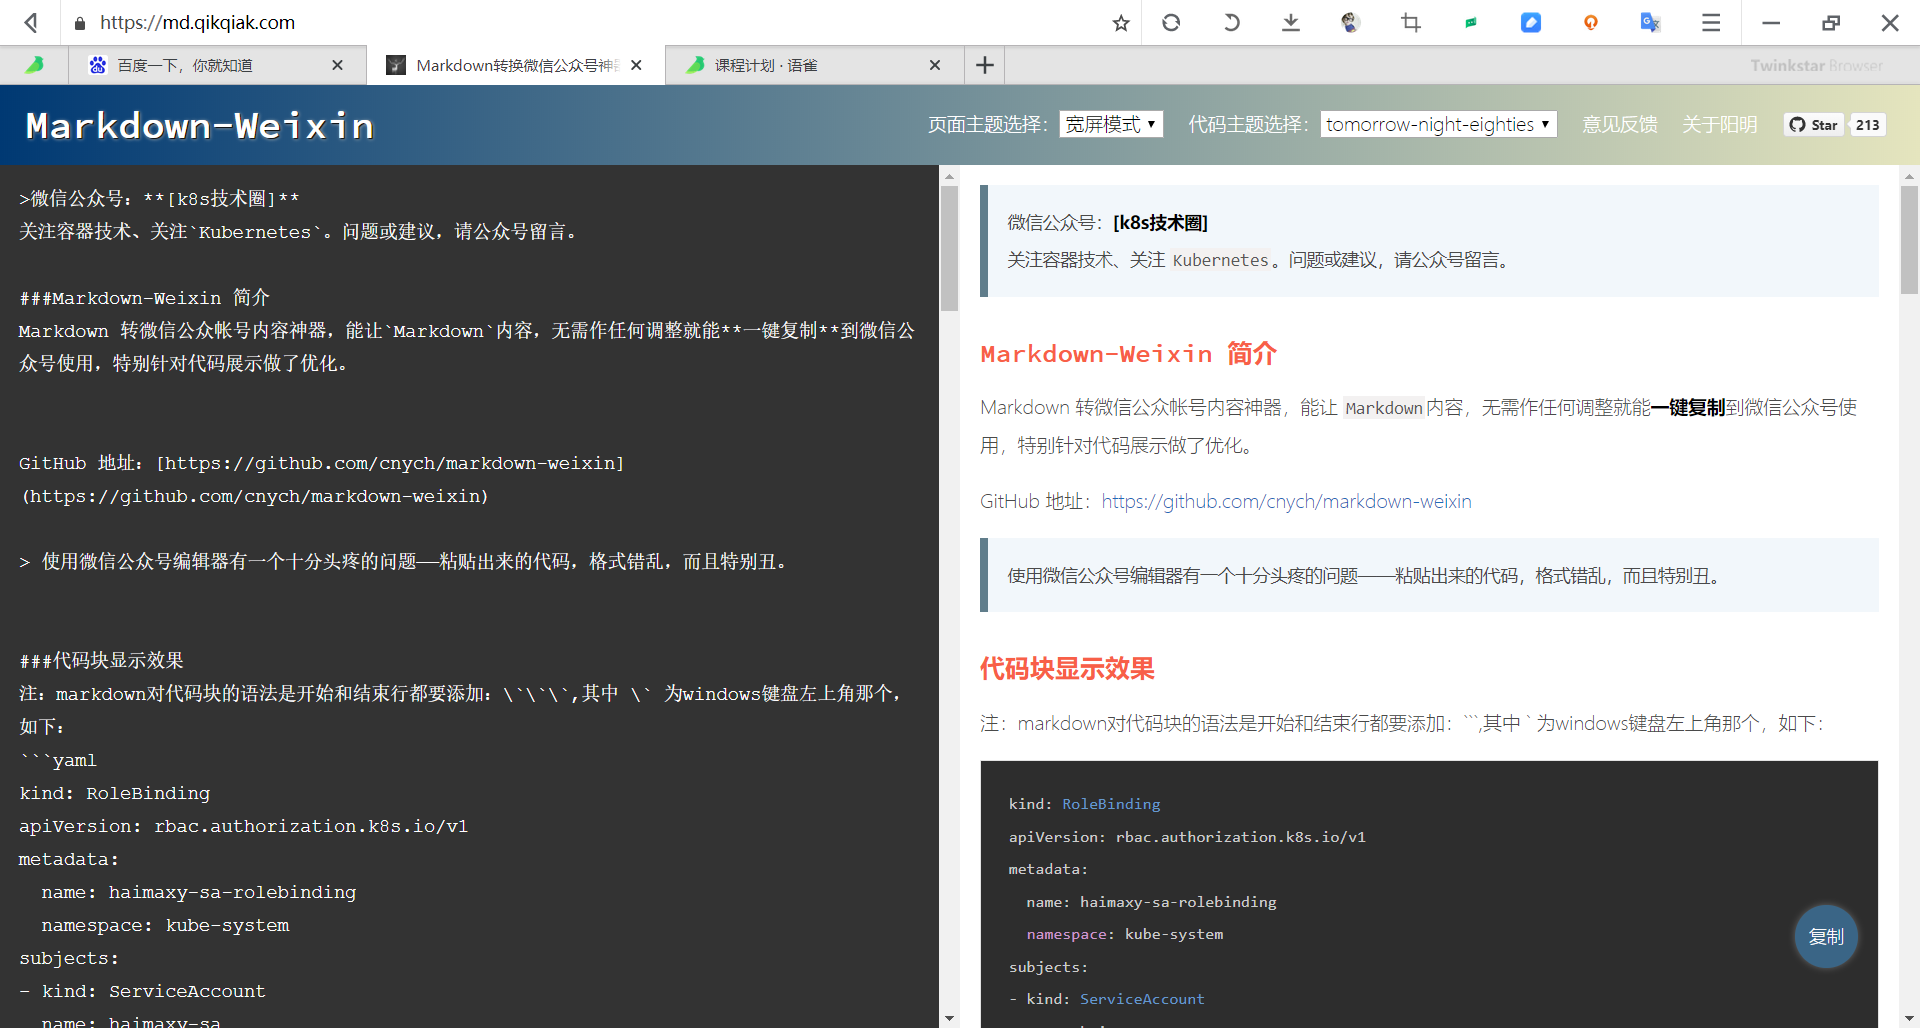Open the Google Translate extension icon
This screenshot has width=1920, height=1028.
[x=1651, y=22]
